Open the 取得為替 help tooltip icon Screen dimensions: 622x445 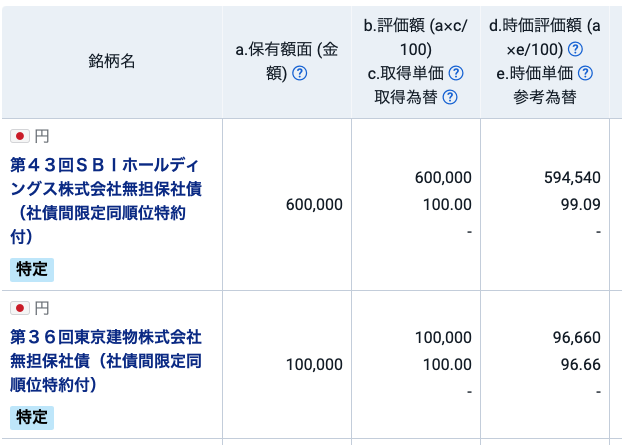point(449,97)
